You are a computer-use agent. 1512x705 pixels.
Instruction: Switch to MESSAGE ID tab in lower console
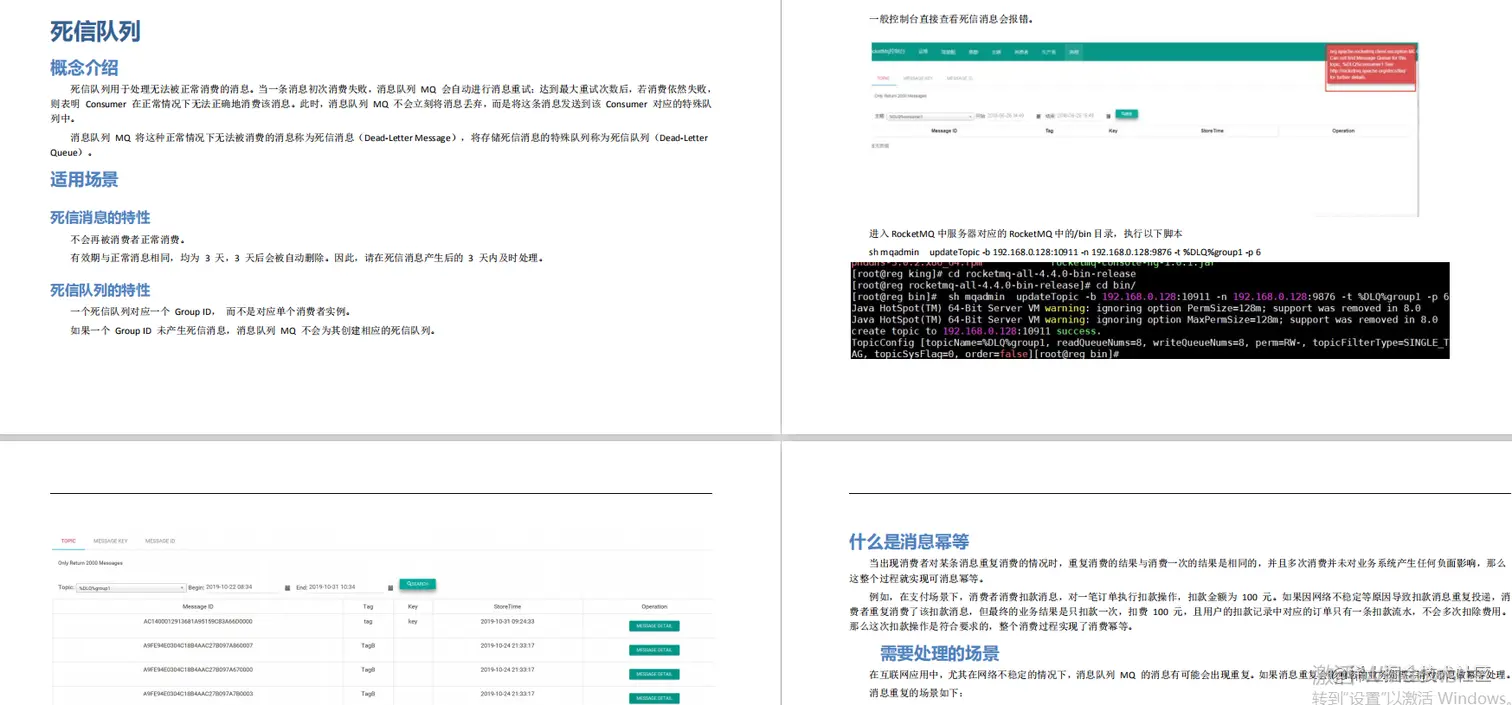160,540
